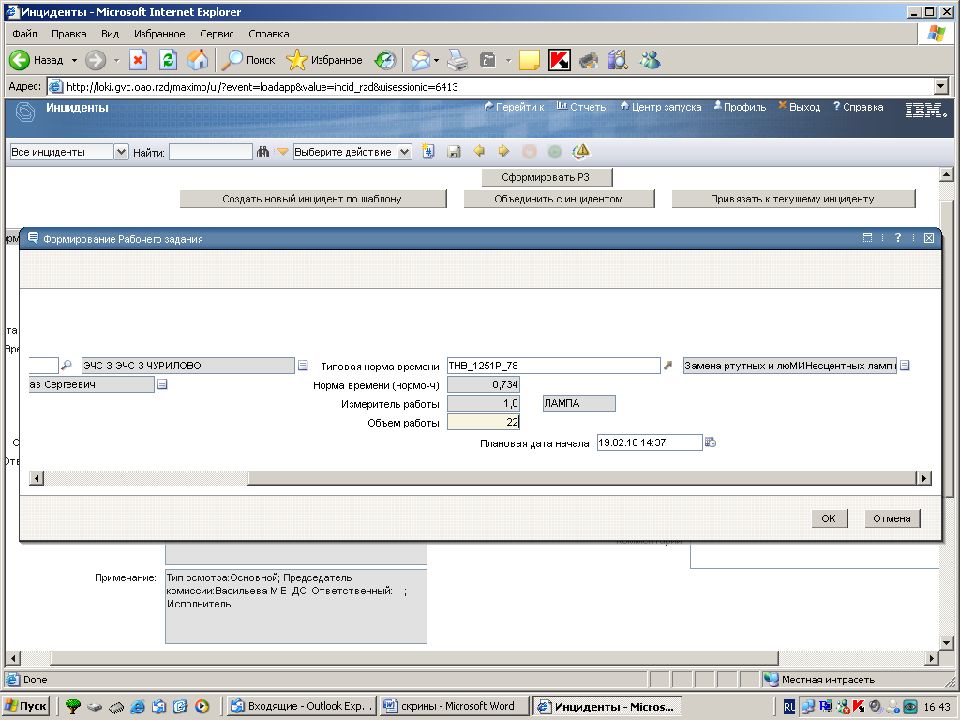Click the Найти search input field
The image size is (960, 720).
211,152
